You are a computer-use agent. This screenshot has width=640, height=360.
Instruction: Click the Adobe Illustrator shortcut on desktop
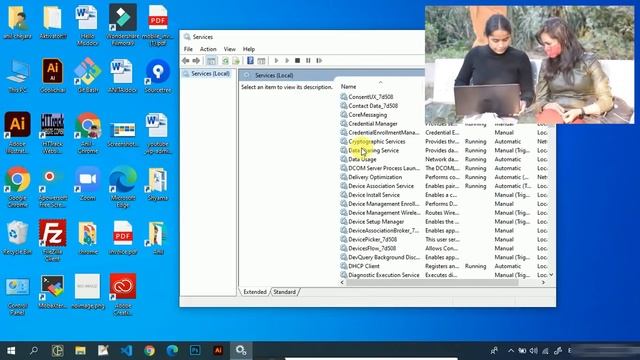[17, 133]
